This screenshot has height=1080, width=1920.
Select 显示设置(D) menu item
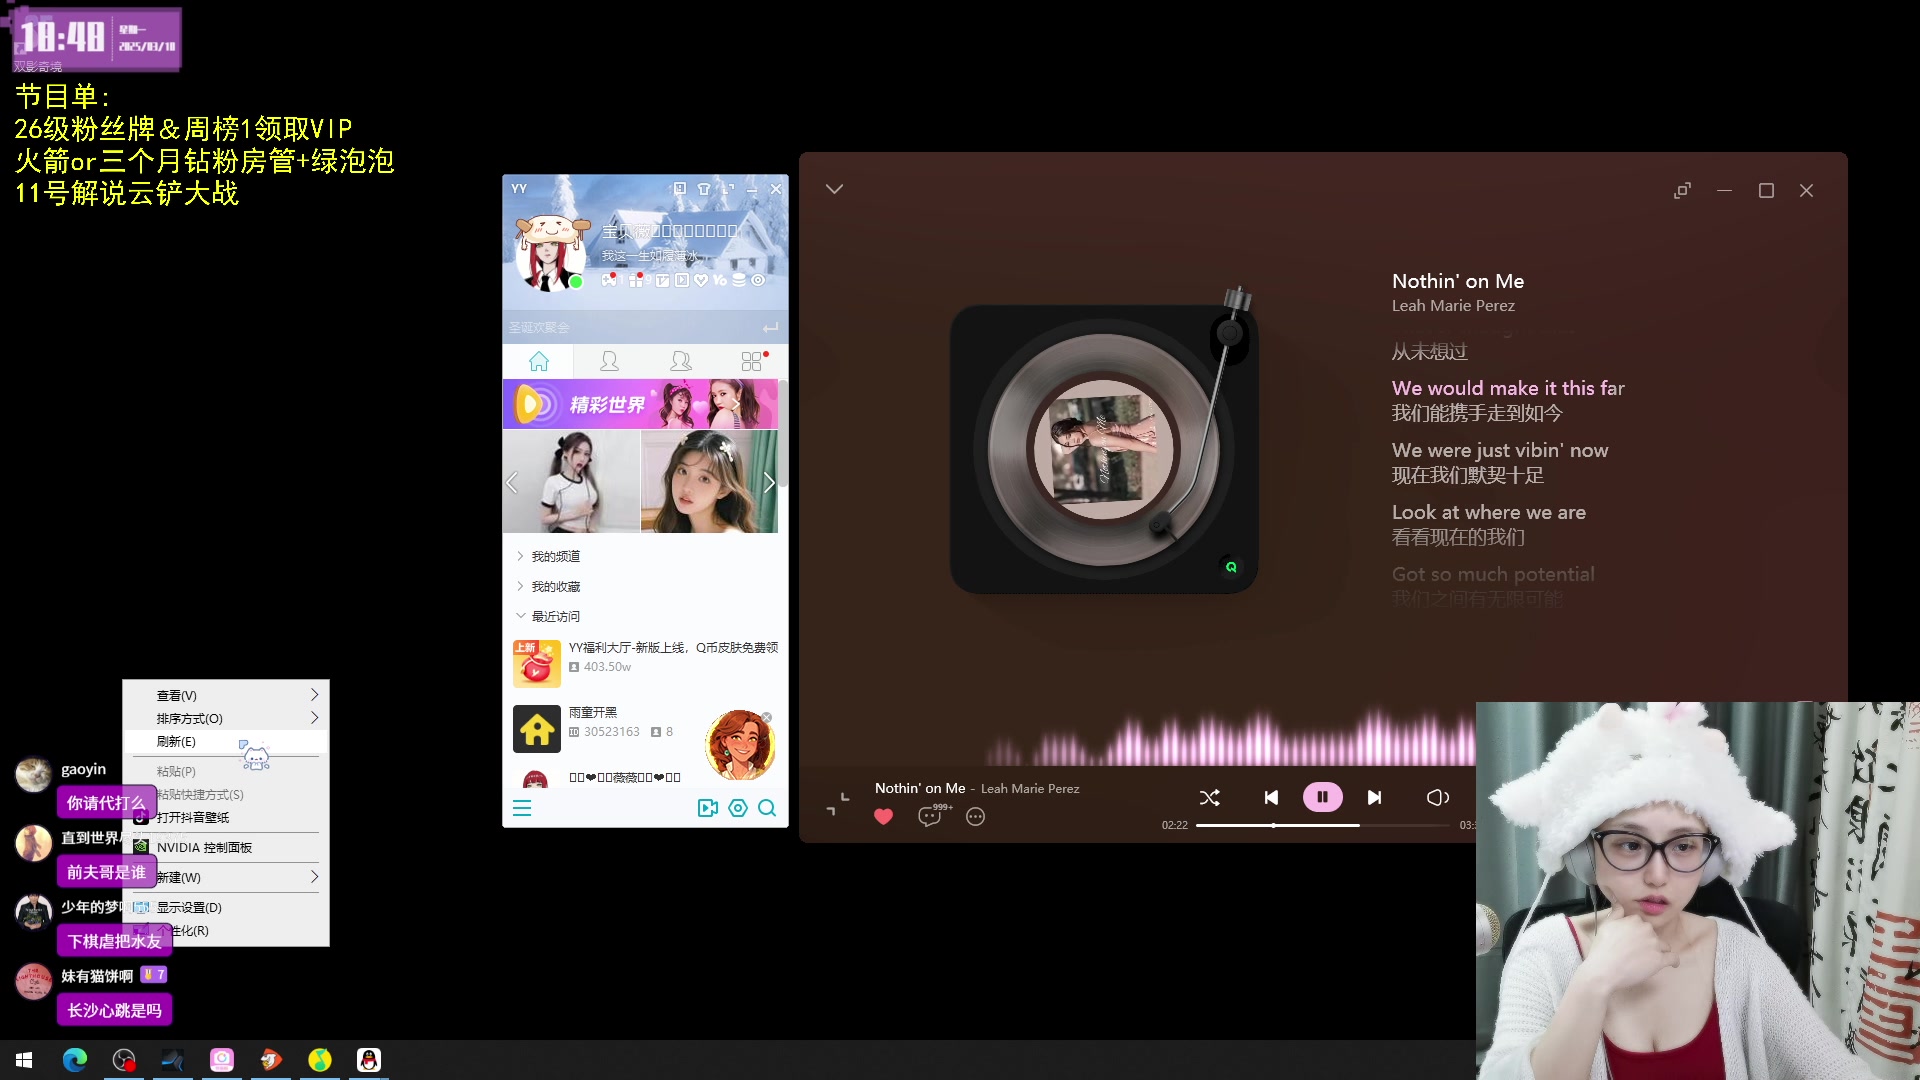point(226,907)
